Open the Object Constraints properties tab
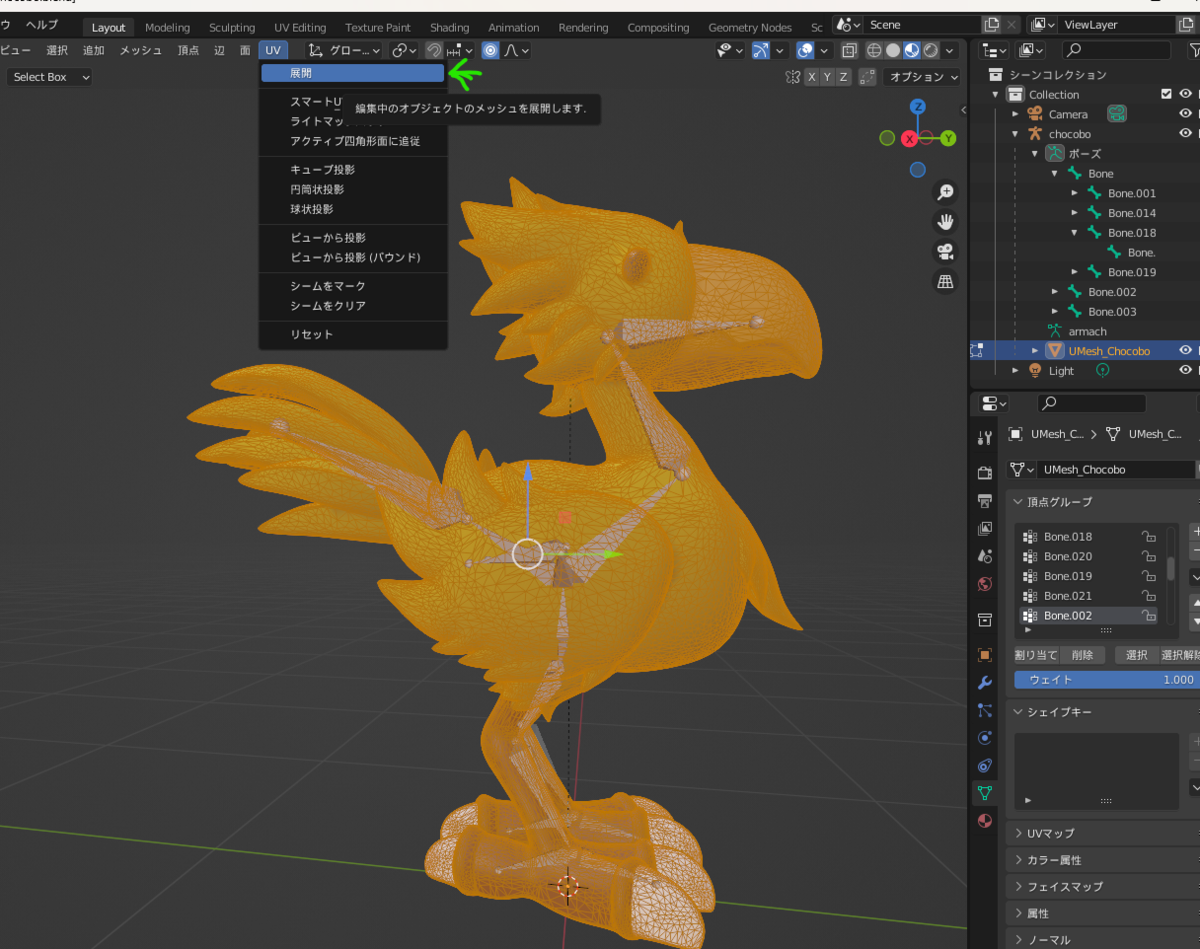 (985, 766)
